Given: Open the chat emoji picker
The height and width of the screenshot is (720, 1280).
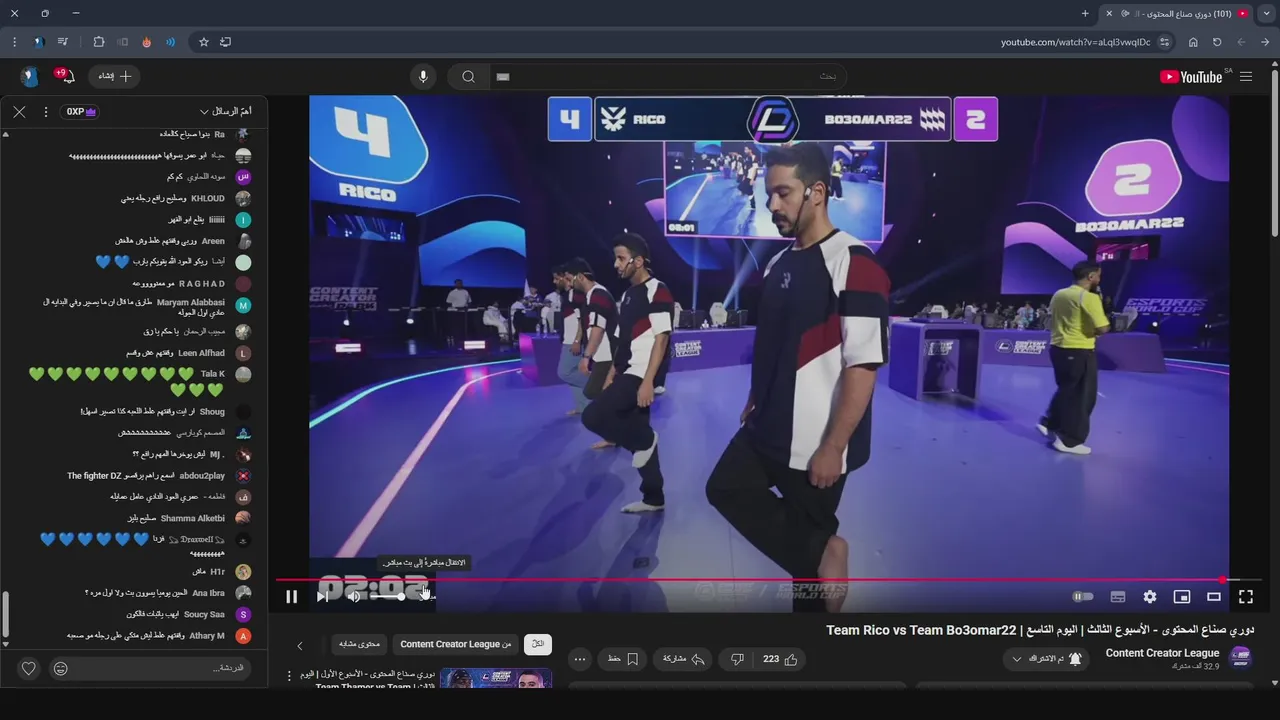Looking at the screenshot, I should pos(61,669).
